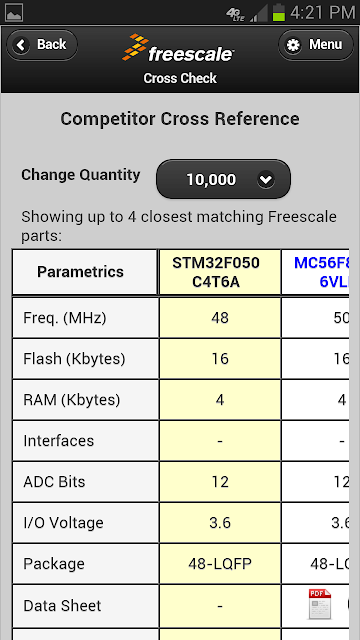Tap the Menu button
Image resolution: width=360 pixels, height=640 pixels.
point(316,44)
